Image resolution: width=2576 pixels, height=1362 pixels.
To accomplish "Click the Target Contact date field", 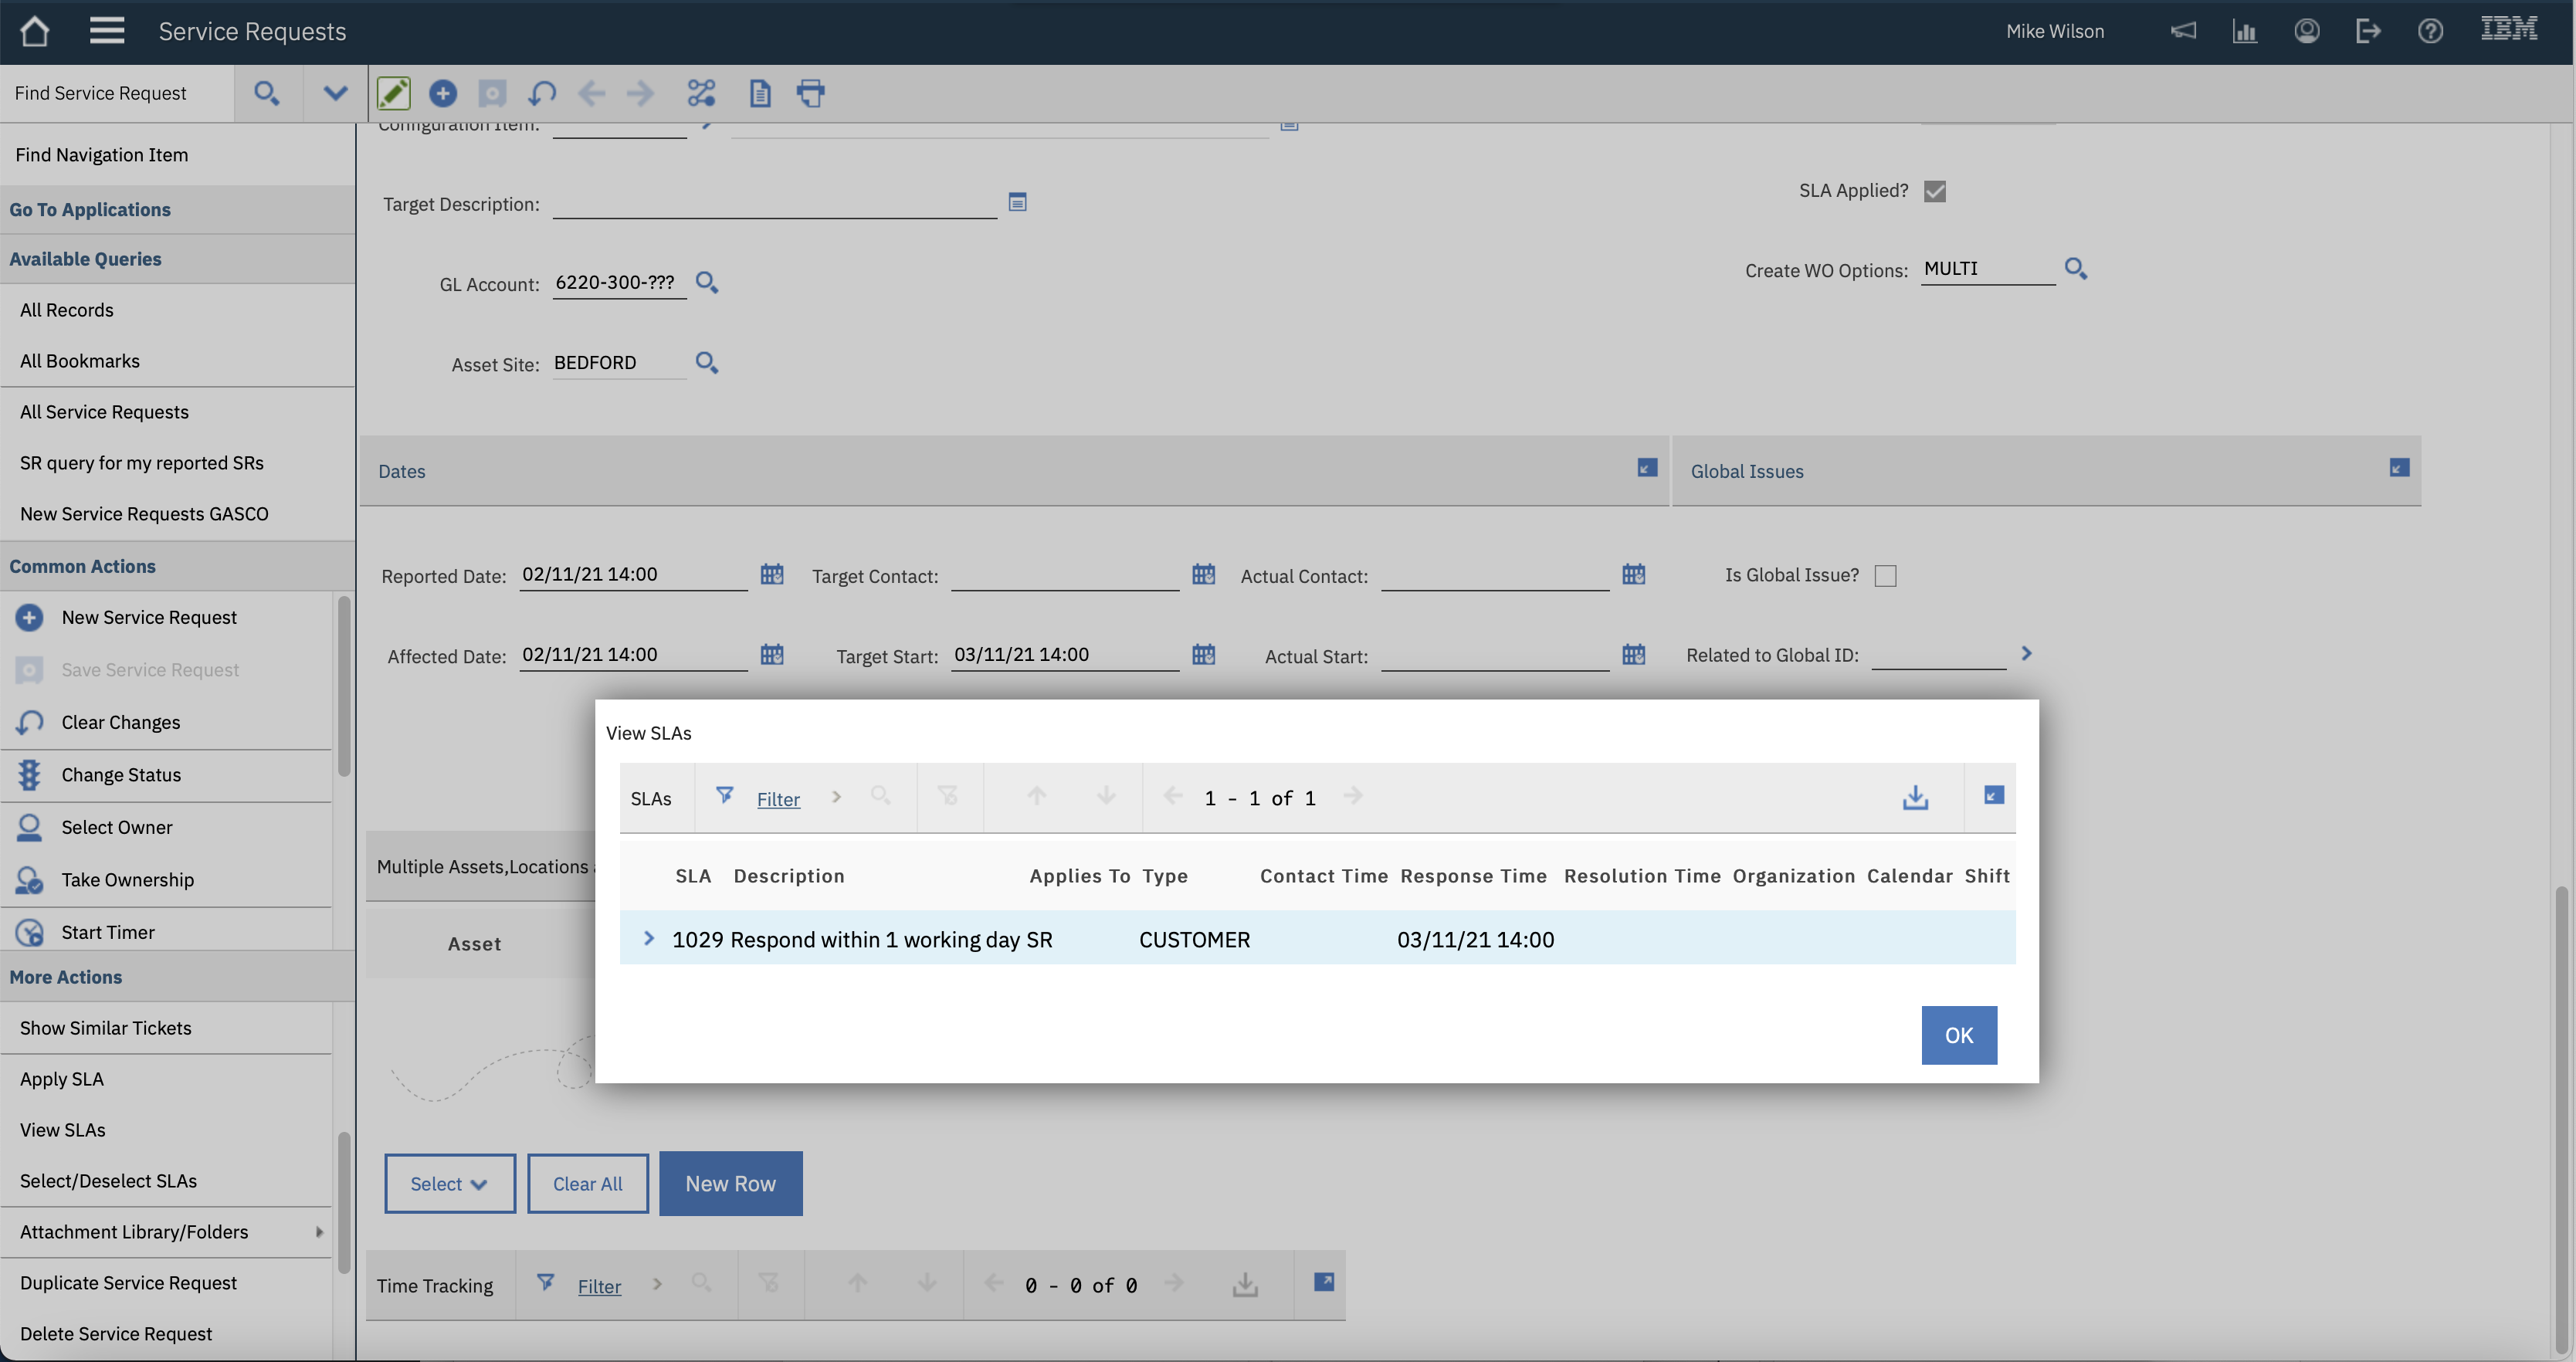I will [1064, 576].
